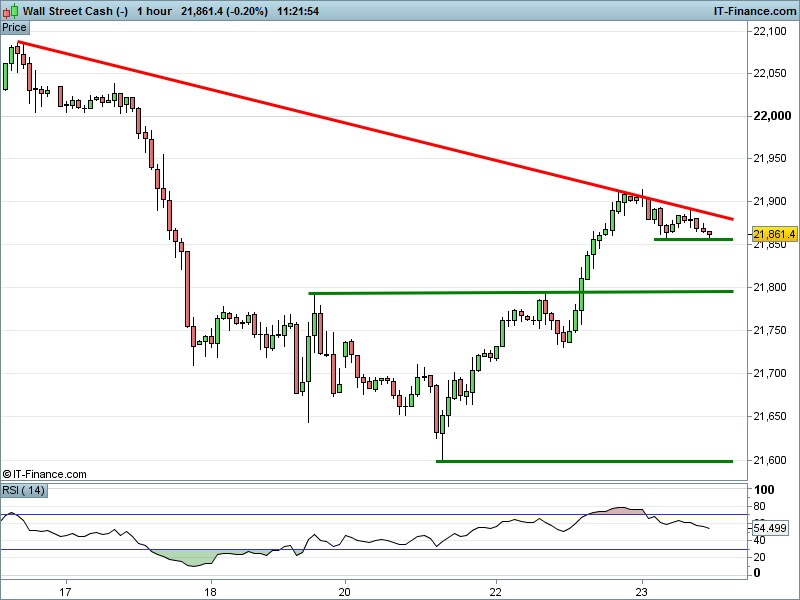Click the red overbought RSI shaded area

pos(620,511)
